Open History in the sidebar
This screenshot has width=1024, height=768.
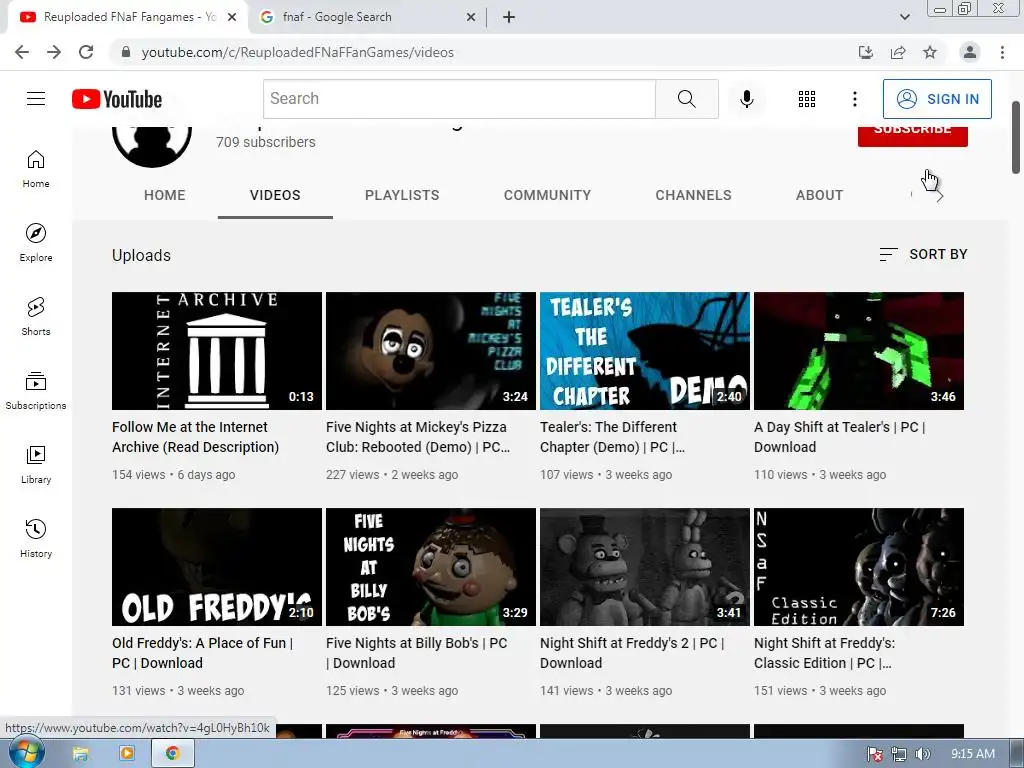[x=36, y=538]
